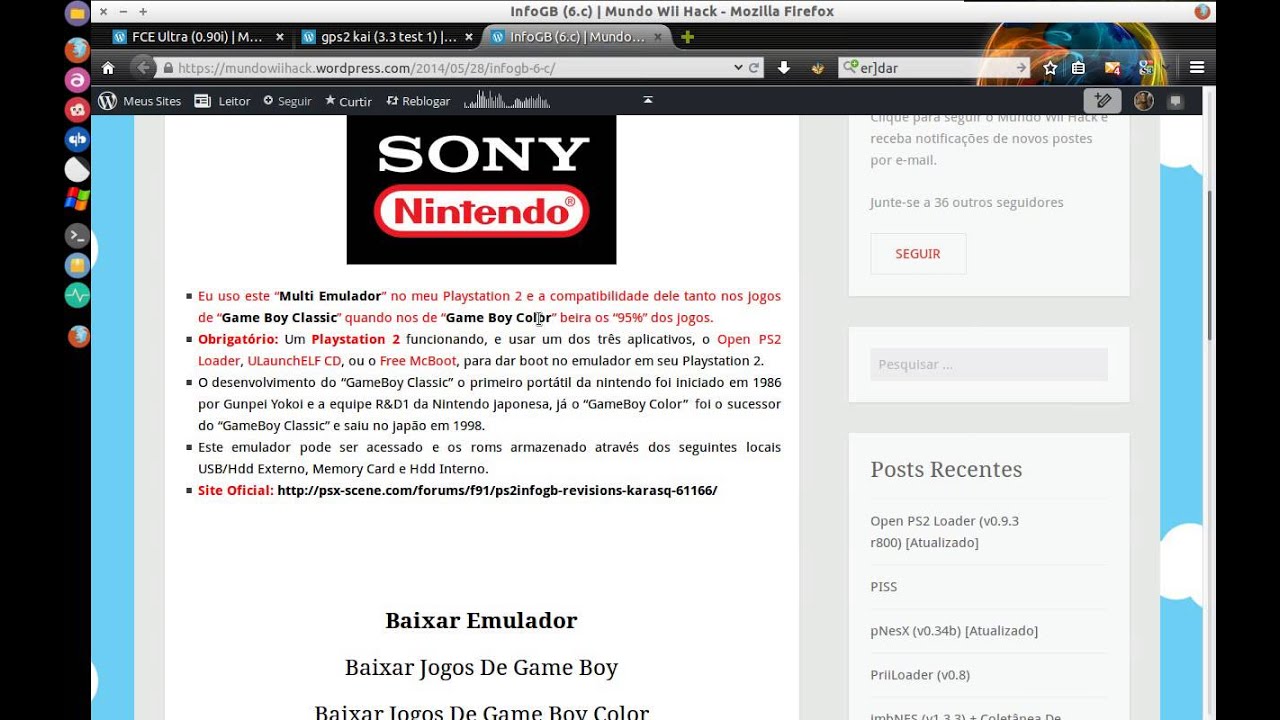
Task: Open the PISS recent post
Action: [884, 587]
